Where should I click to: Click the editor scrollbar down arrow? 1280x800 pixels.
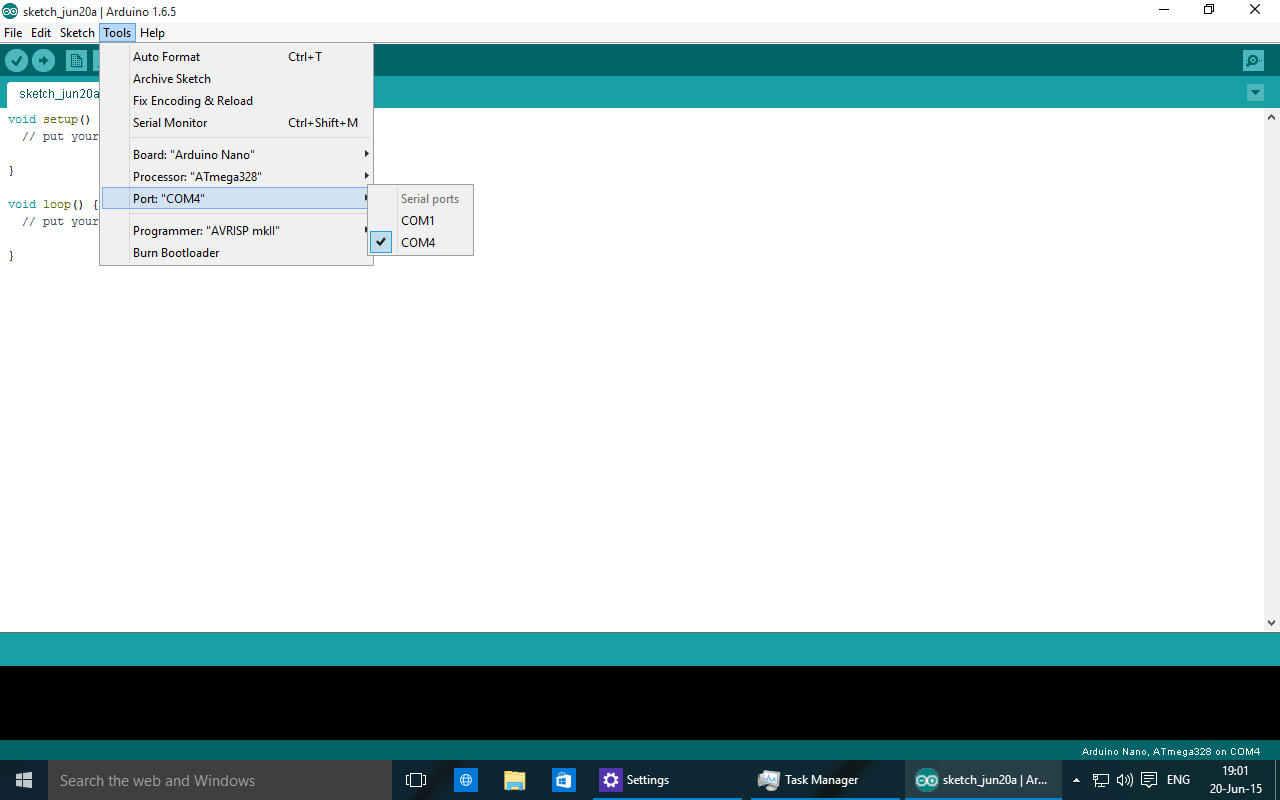[x=1272, y=623]
